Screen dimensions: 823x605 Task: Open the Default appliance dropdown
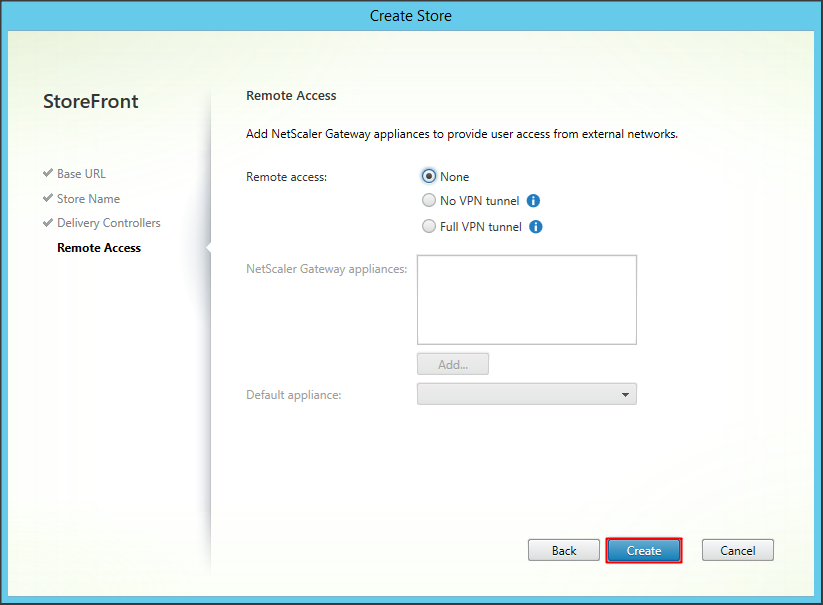click(526, 395)
